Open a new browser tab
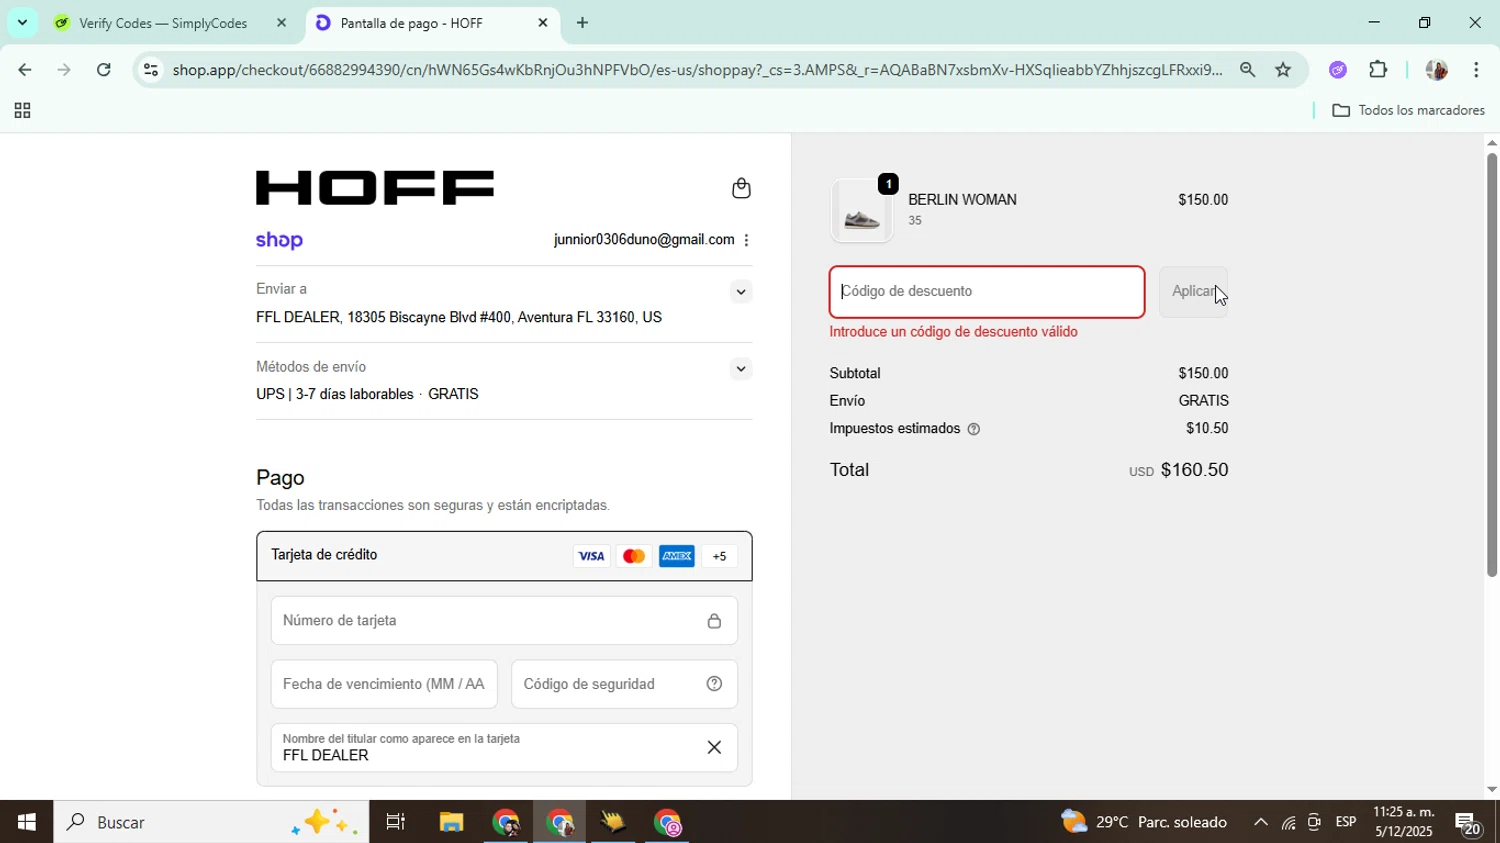The image size is (1500, 843). (x=582, y=23)
